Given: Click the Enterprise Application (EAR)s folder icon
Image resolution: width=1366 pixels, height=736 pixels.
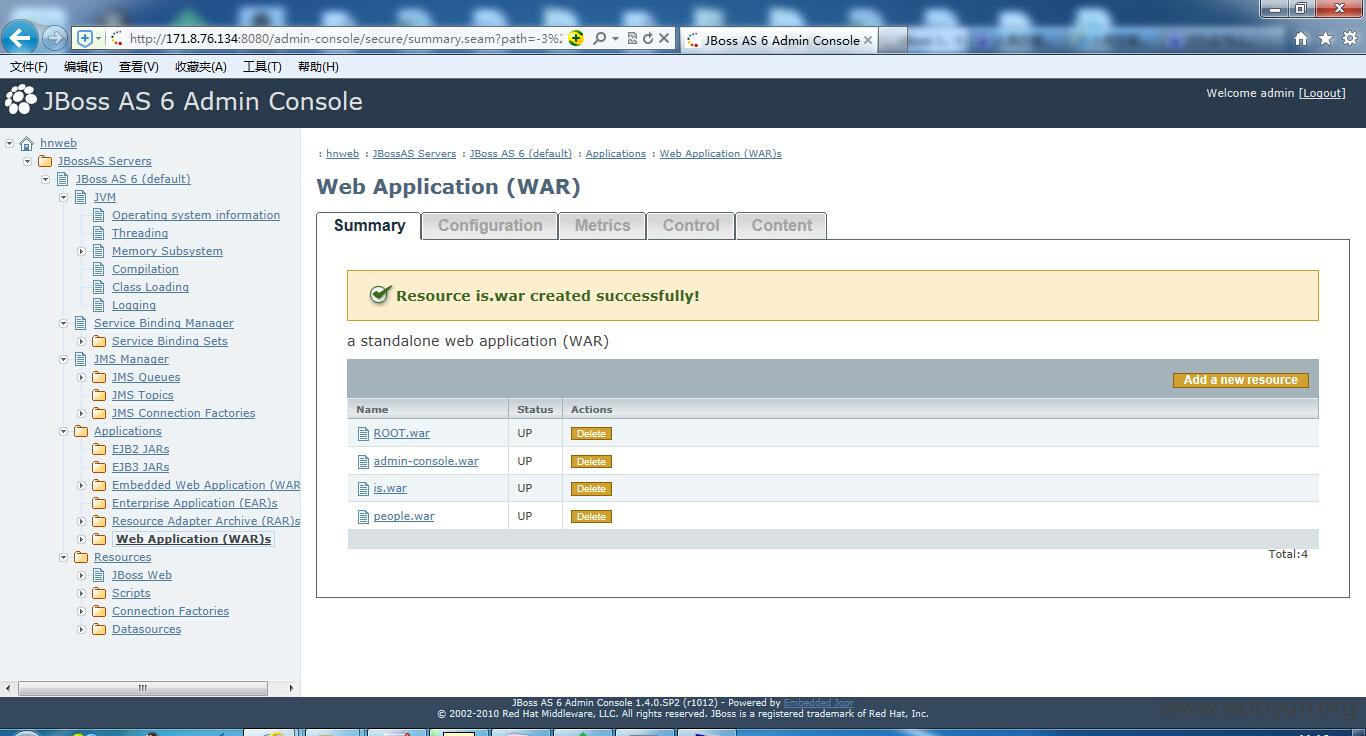Looking at the screenshot, I should [x=99, y=503].
